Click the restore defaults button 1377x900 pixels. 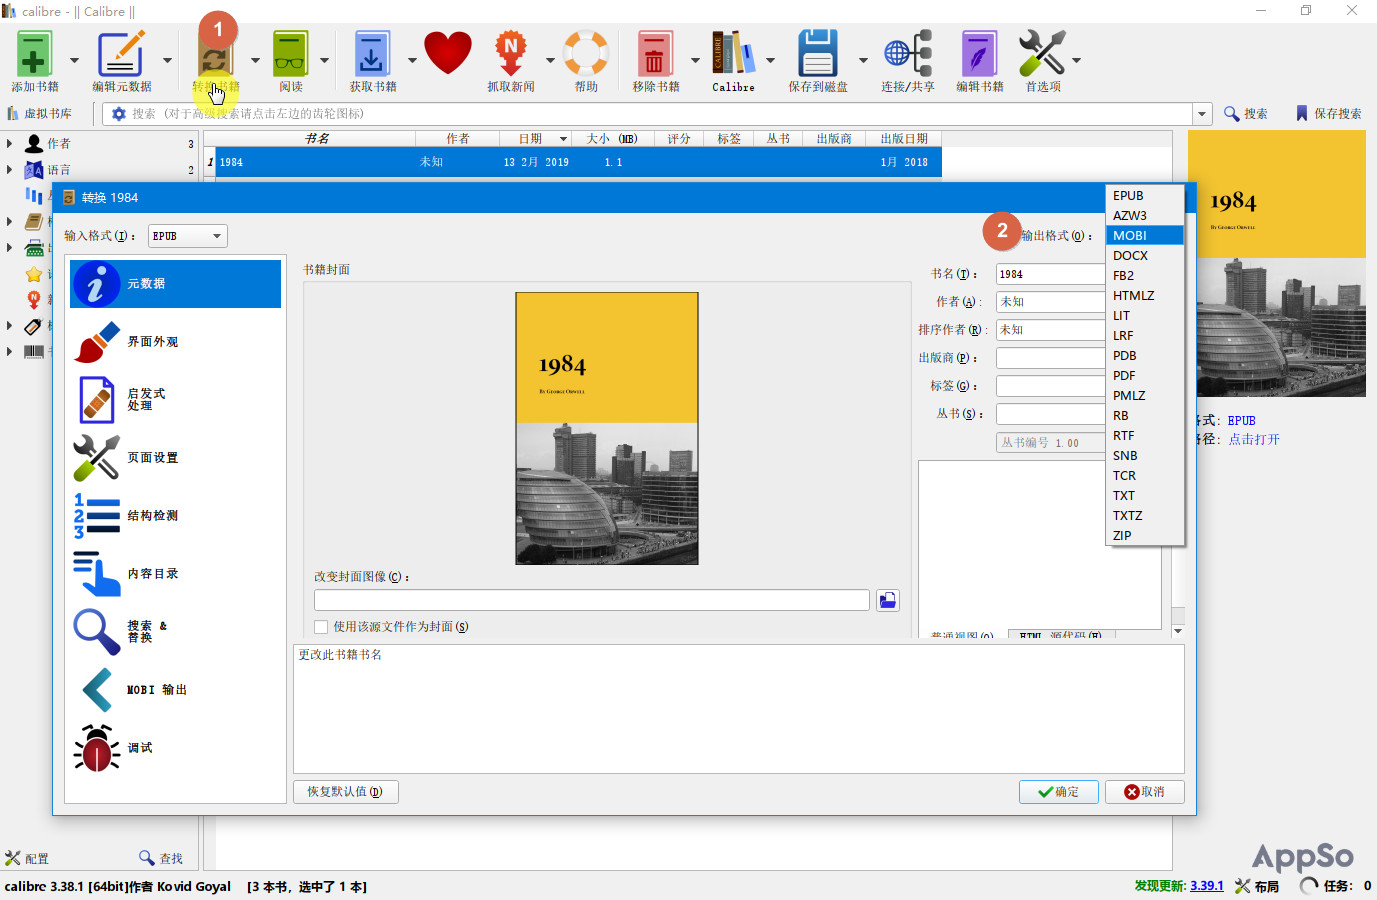[345, 792]
